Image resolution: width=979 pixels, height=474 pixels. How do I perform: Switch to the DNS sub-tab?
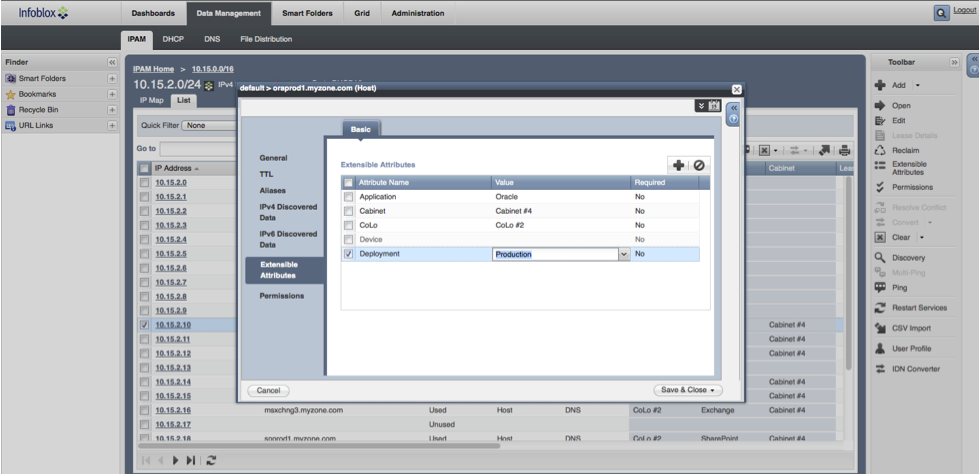pos(212,39)
